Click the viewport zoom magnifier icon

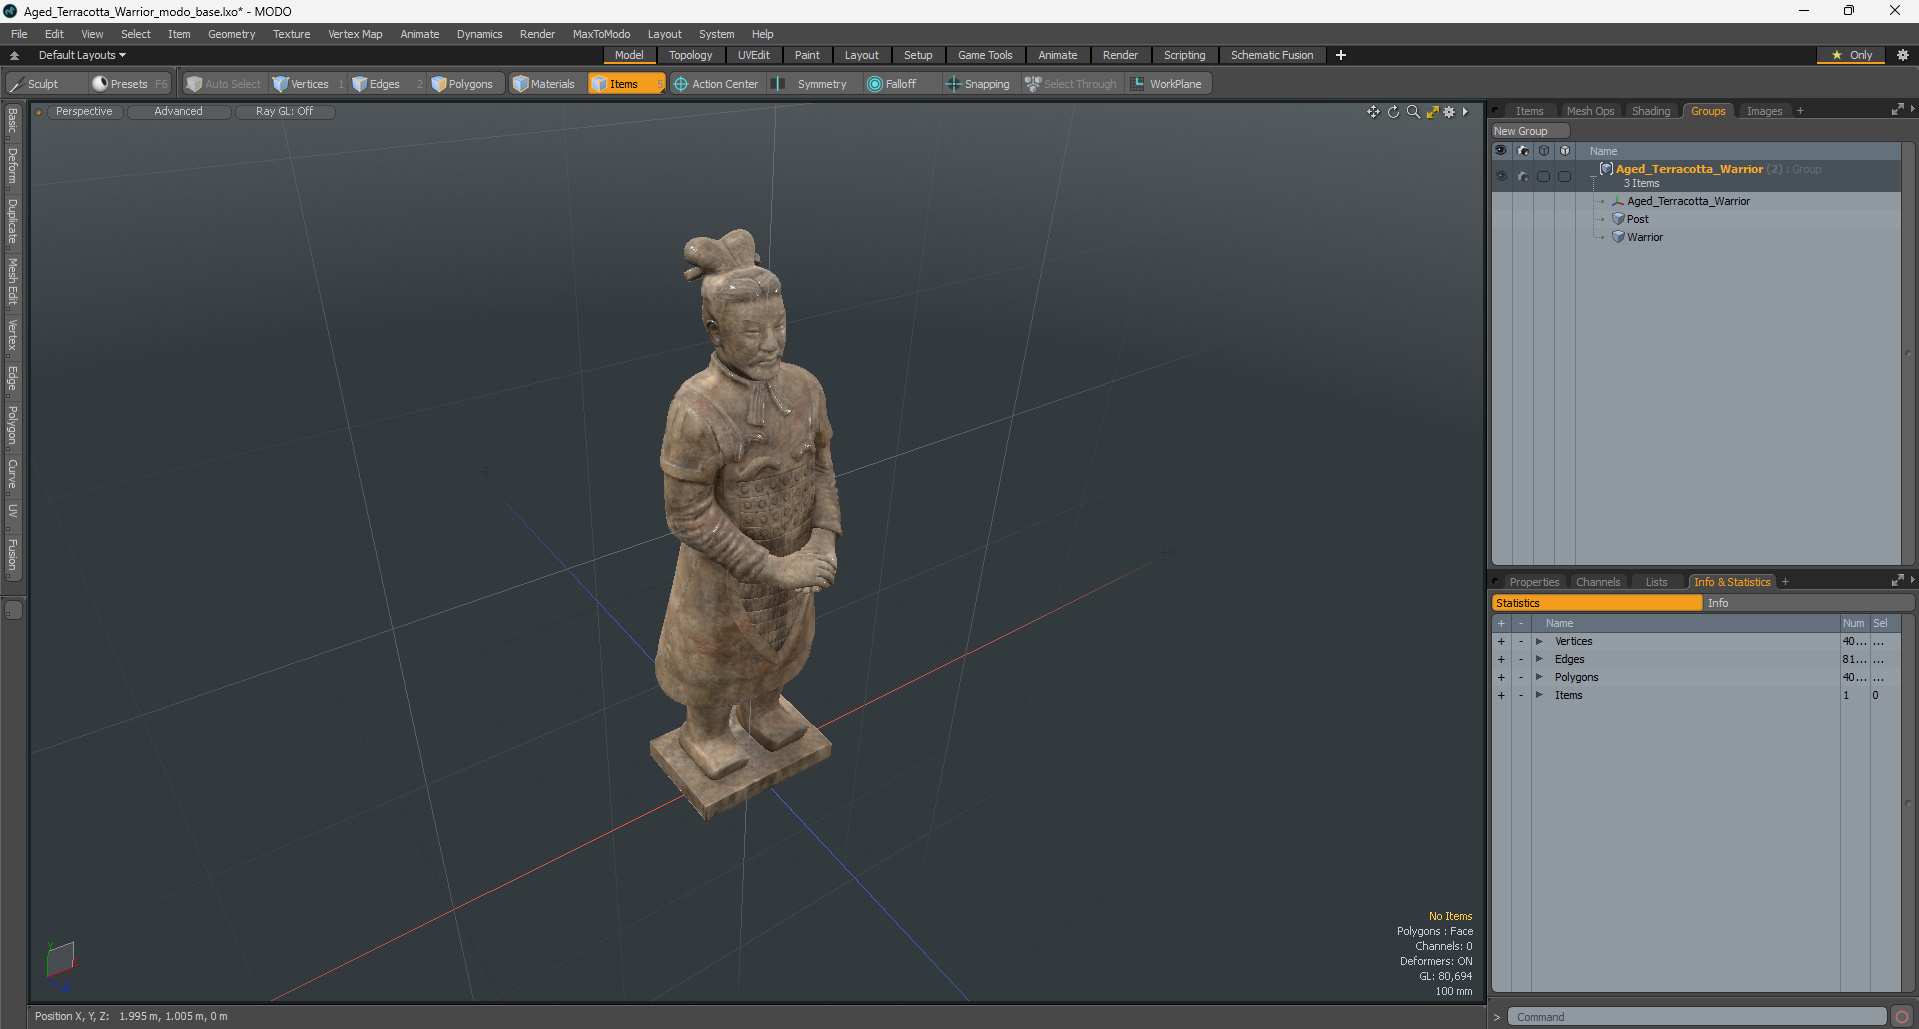(1413, 112)
